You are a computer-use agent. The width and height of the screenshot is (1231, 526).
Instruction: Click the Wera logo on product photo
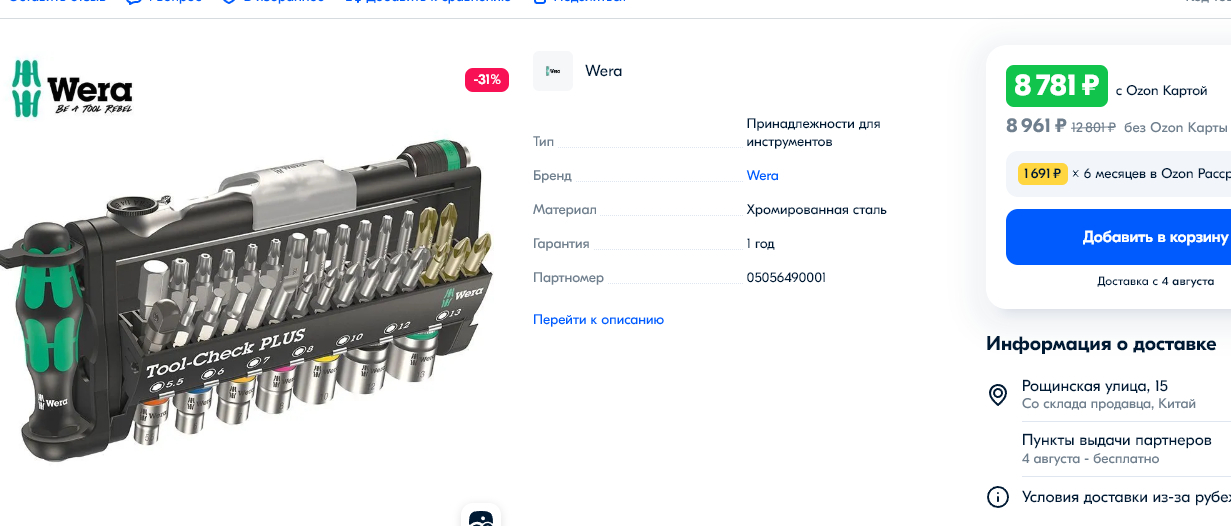point(72,88)
